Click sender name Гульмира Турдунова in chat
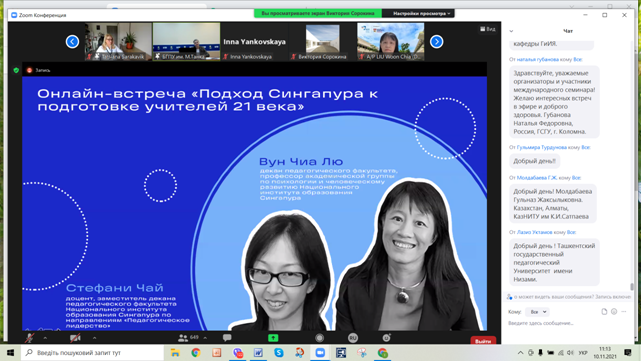 tap(541, 147)
